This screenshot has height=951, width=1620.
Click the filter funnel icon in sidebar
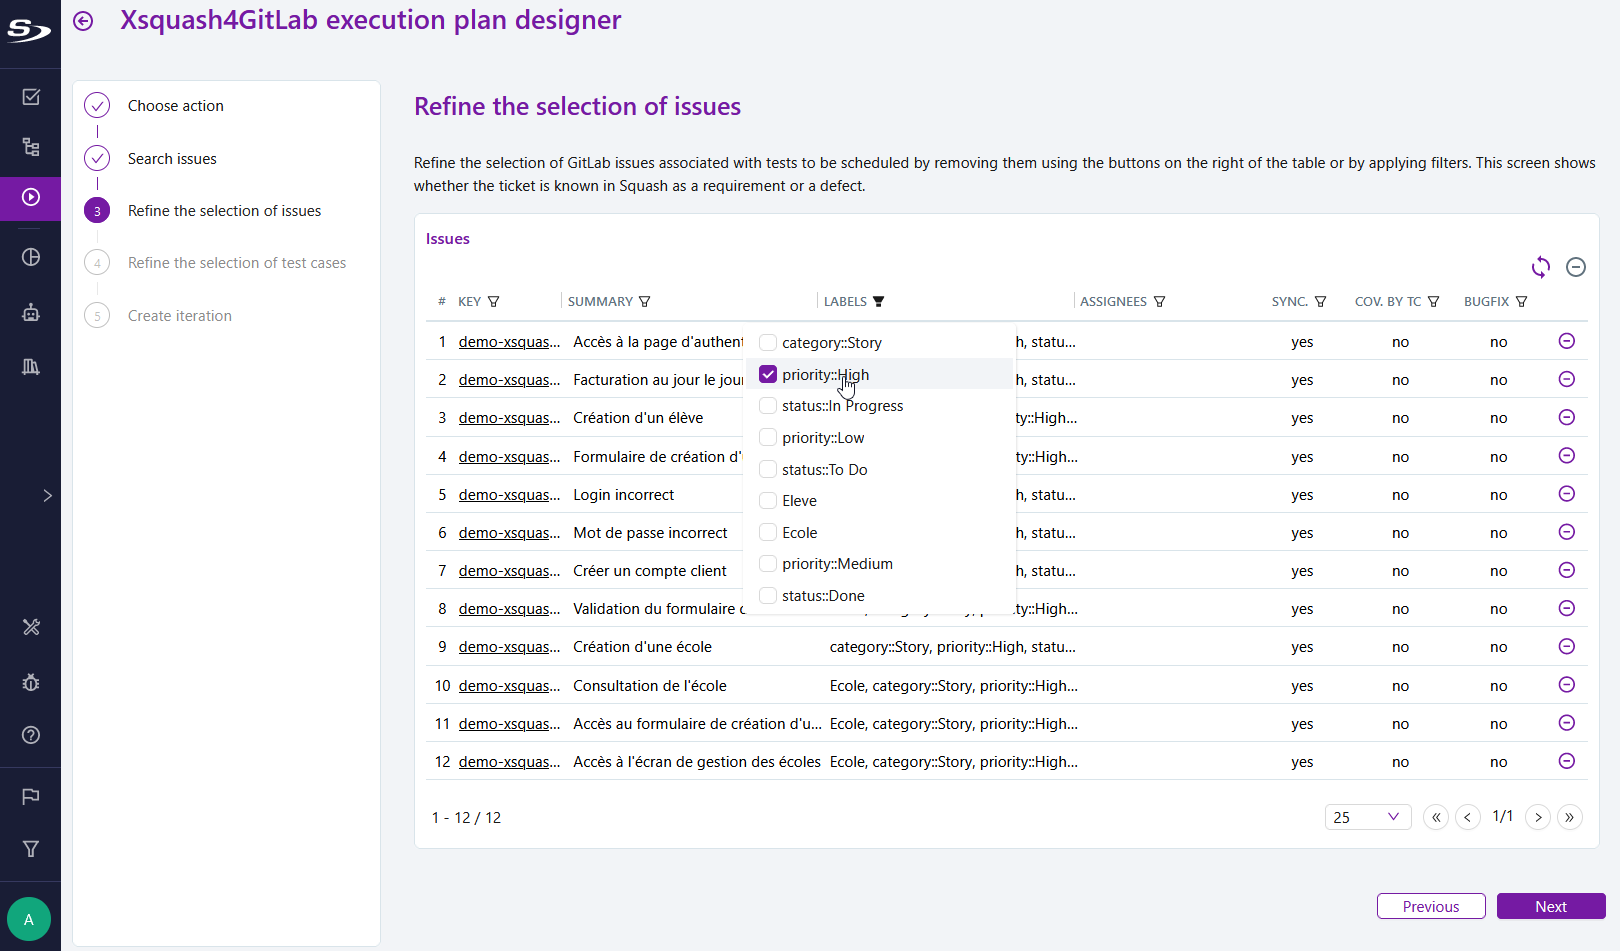pyautogui.click(x=31, y=849)
